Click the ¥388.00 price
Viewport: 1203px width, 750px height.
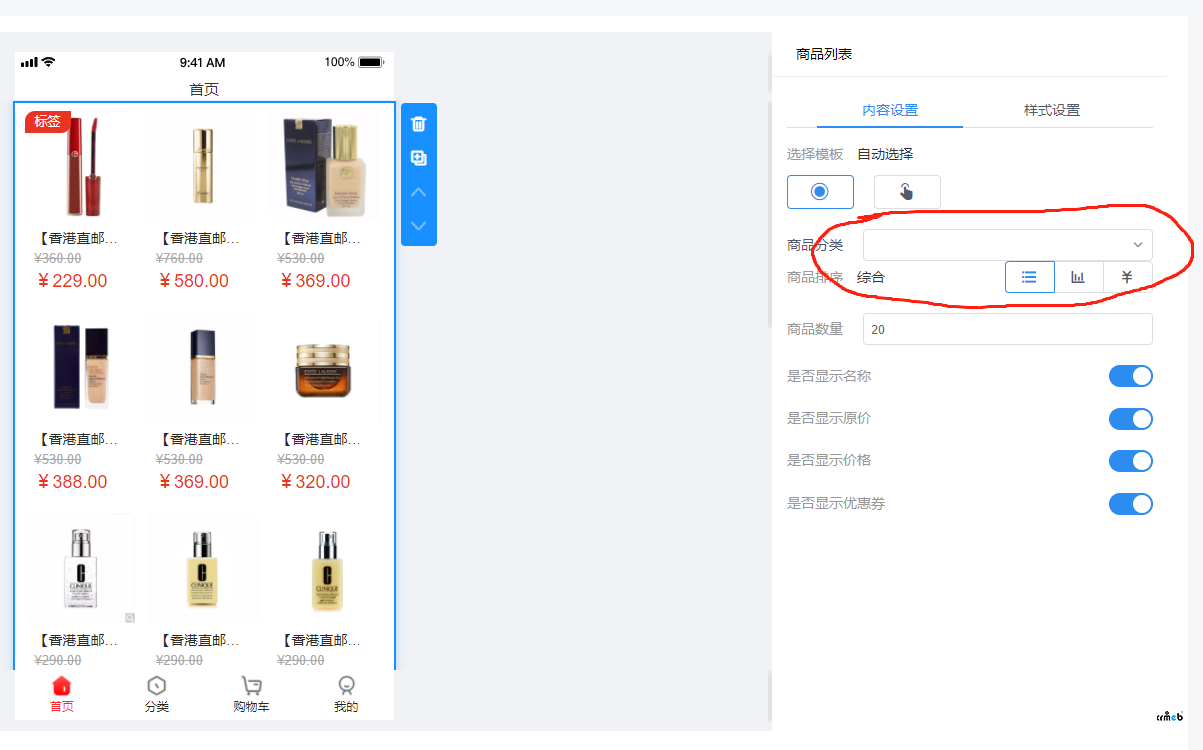coord(72,482)
